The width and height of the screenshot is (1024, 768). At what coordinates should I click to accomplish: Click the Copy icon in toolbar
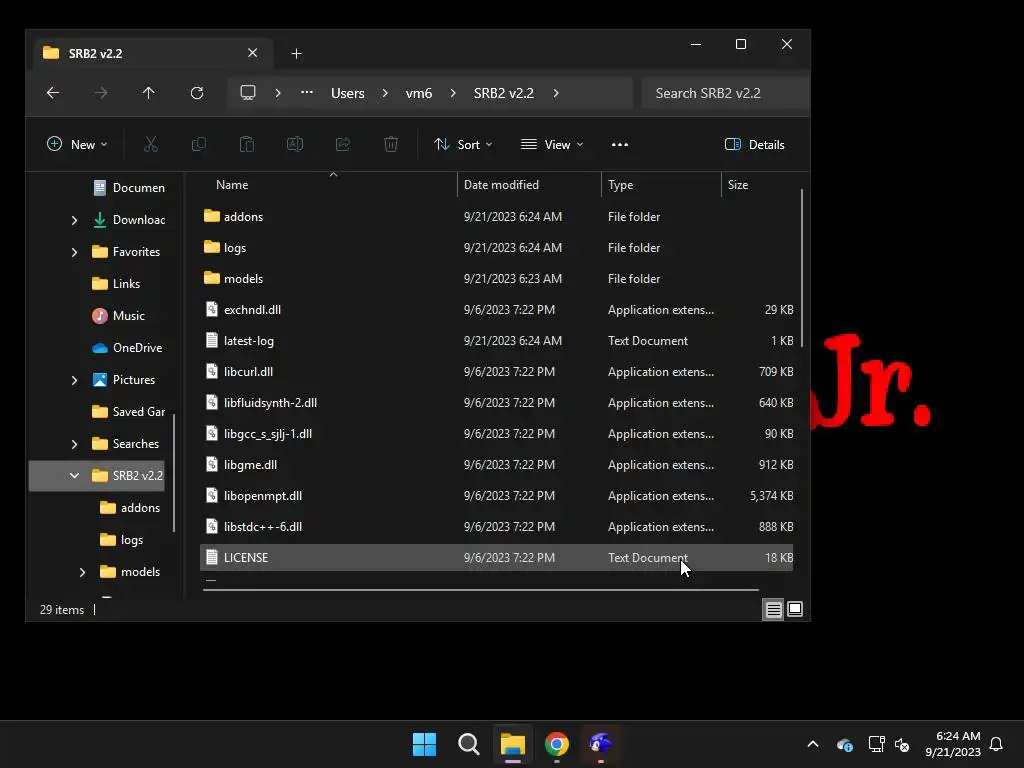click(199, 144)
